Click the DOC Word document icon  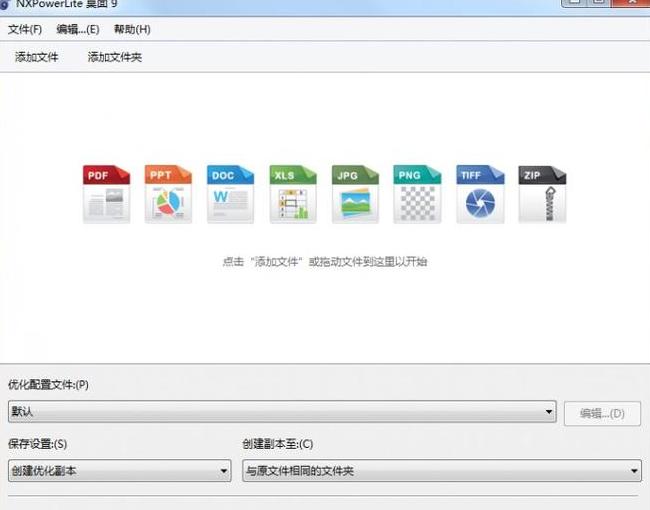click(230, 194)
